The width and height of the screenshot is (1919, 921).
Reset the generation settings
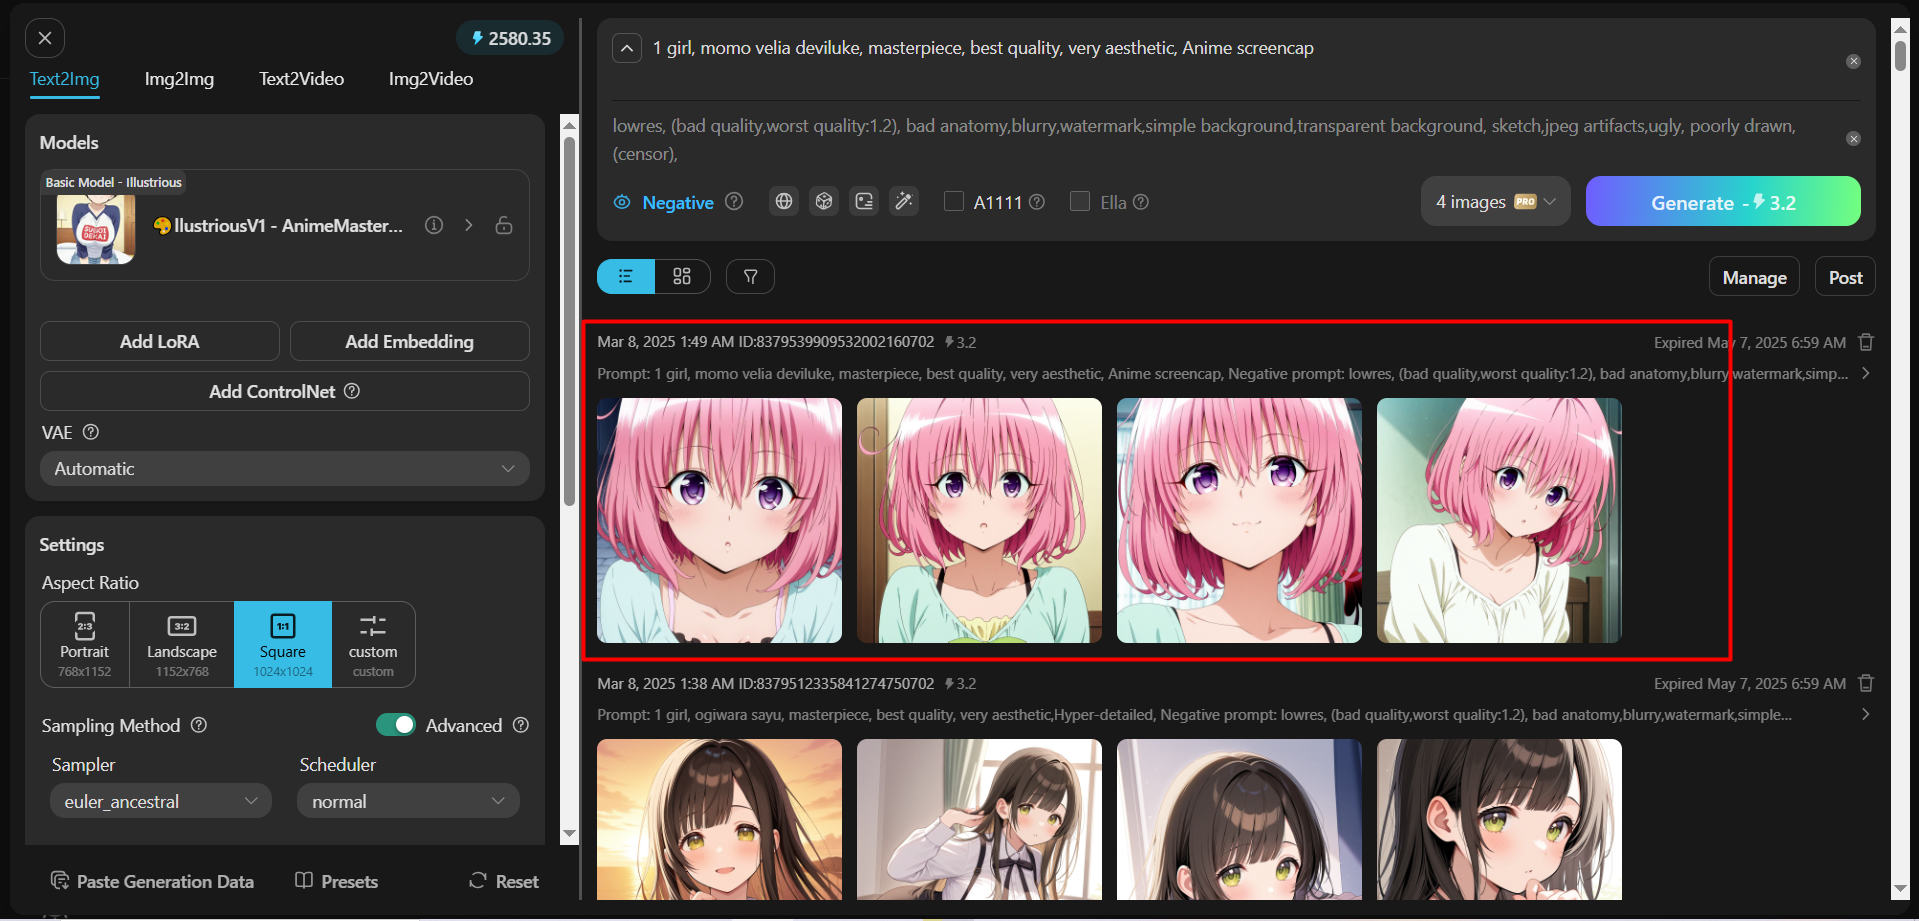tap(504, 881)
